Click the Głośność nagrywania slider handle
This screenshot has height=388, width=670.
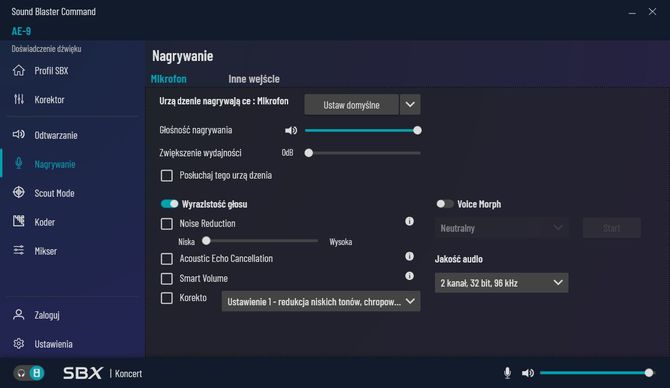coord(417,130)
